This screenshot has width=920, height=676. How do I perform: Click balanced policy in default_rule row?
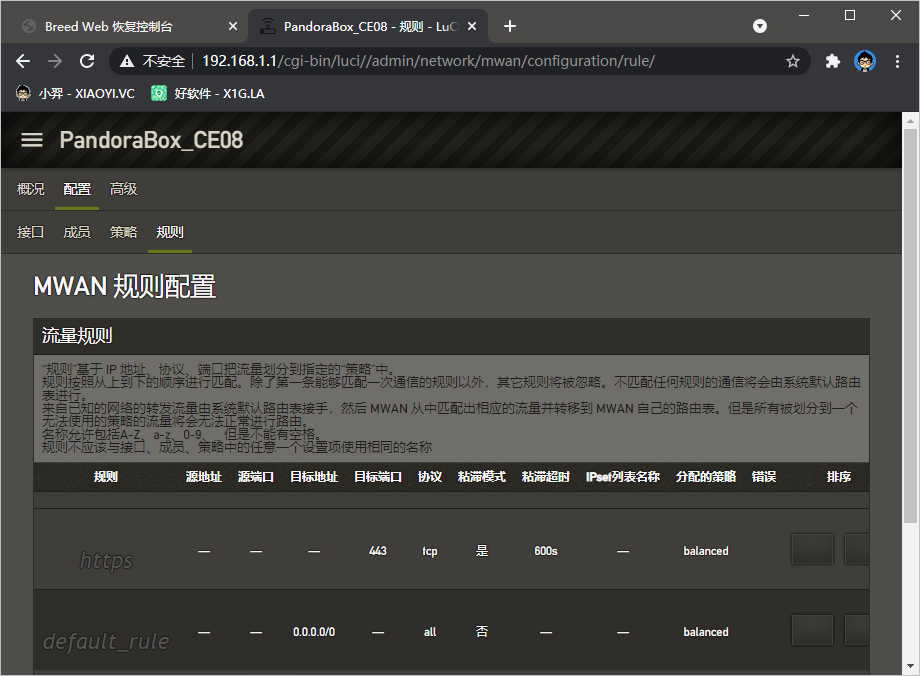(706, 632)
